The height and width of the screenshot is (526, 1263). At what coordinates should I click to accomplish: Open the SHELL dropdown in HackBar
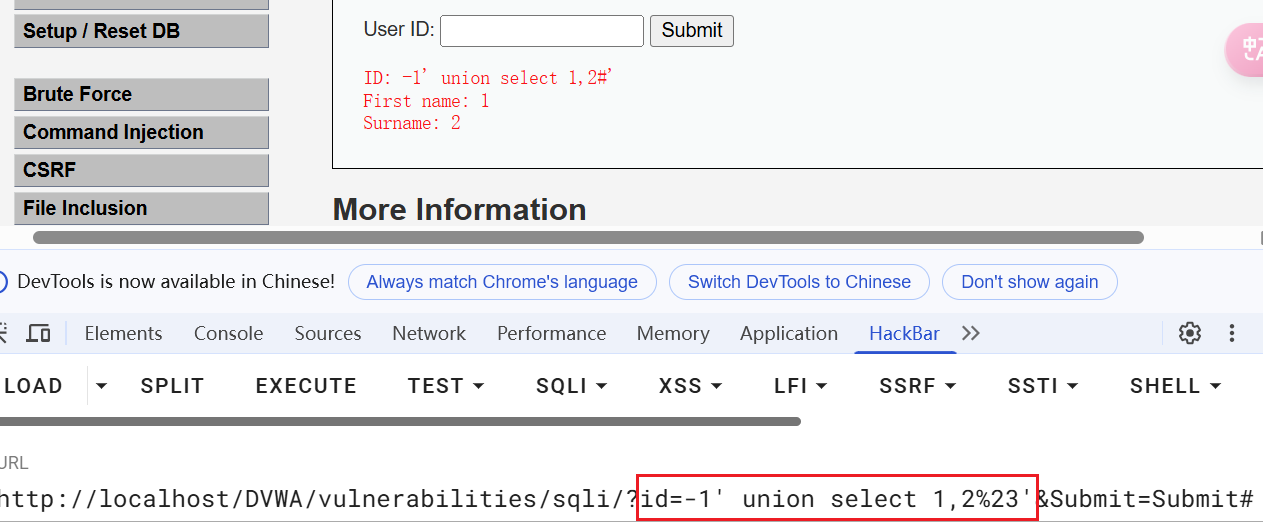click(1176, 386)
